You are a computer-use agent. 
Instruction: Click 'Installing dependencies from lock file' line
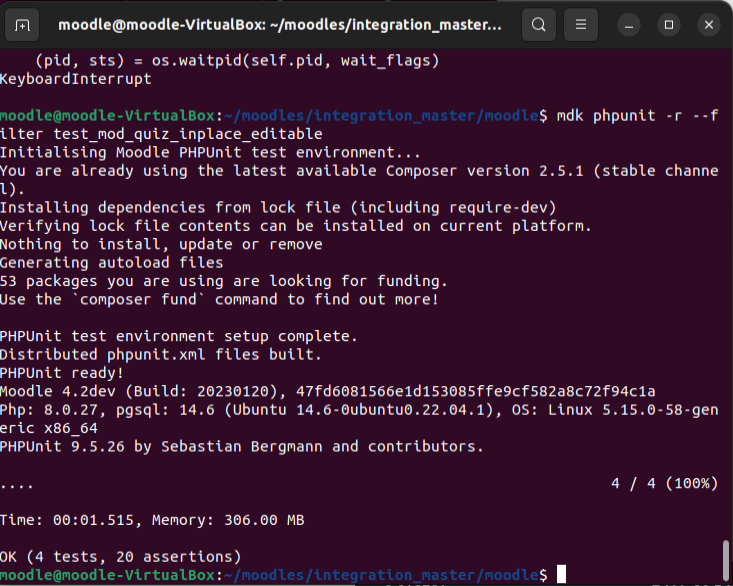(278, 207)
